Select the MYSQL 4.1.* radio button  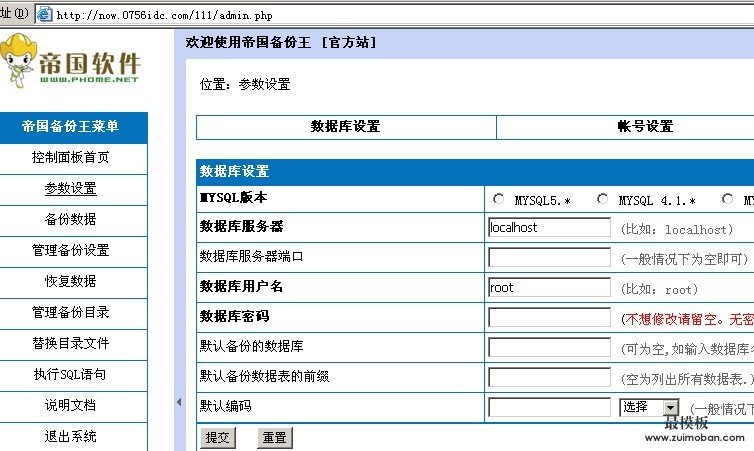[602, 199]
